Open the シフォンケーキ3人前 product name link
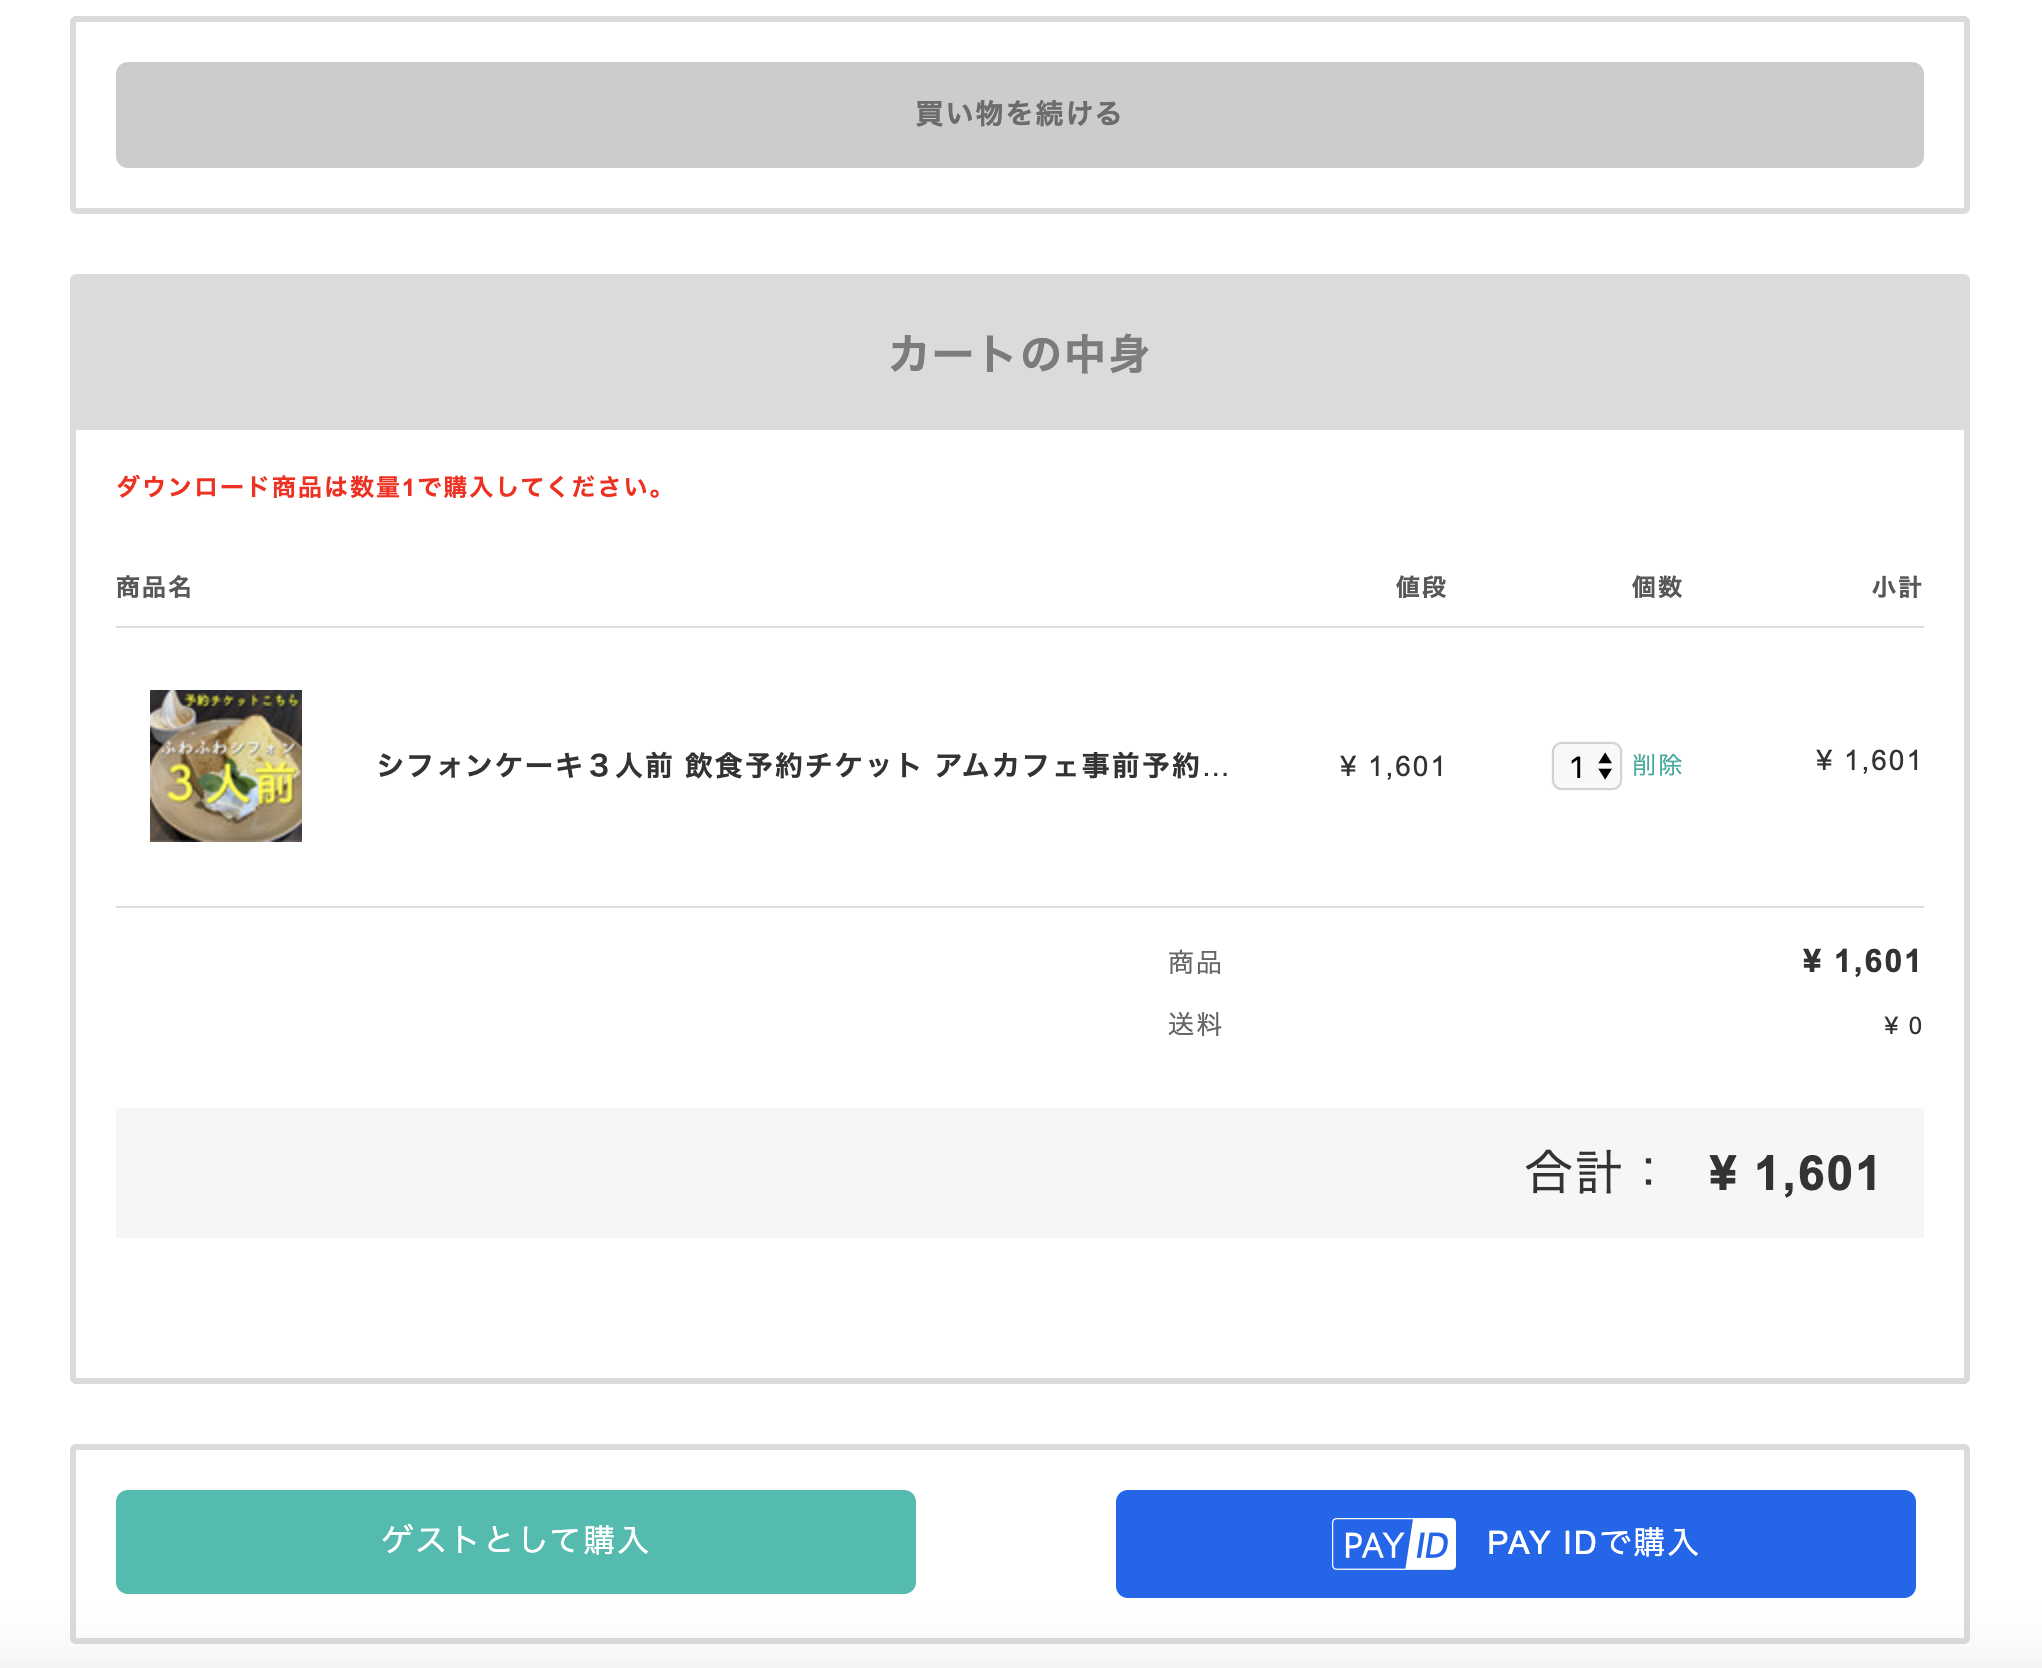Viewport: 2042px width, 1668px height. click(802, 766)
